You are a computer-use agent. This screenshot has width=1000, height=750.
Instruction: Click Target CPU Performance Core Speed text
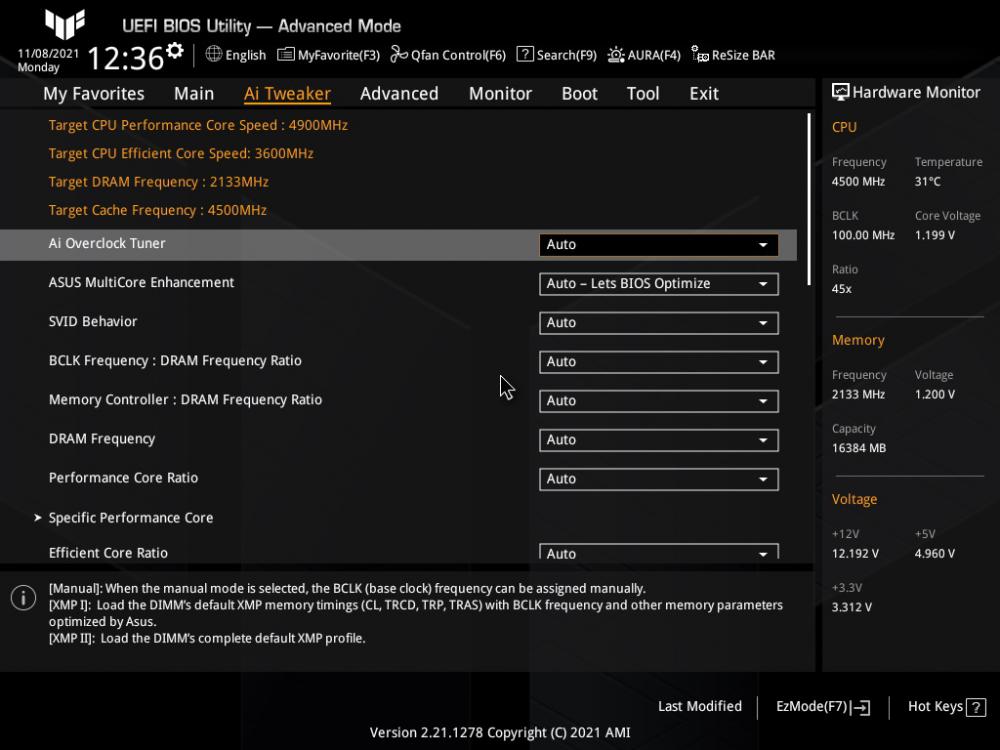[x=198, y=125]
